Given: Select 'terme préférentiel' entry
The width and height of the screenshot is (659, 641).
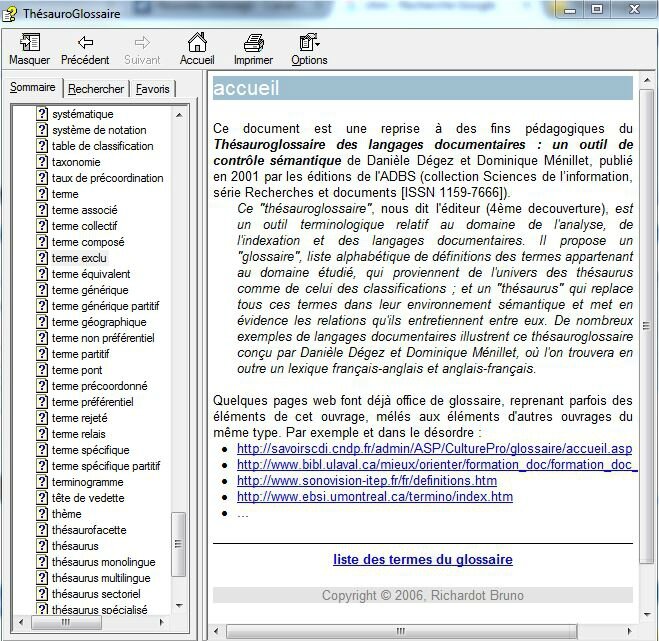Looking at the screenshot, I should pyautogui.click(x=93, y=401).
